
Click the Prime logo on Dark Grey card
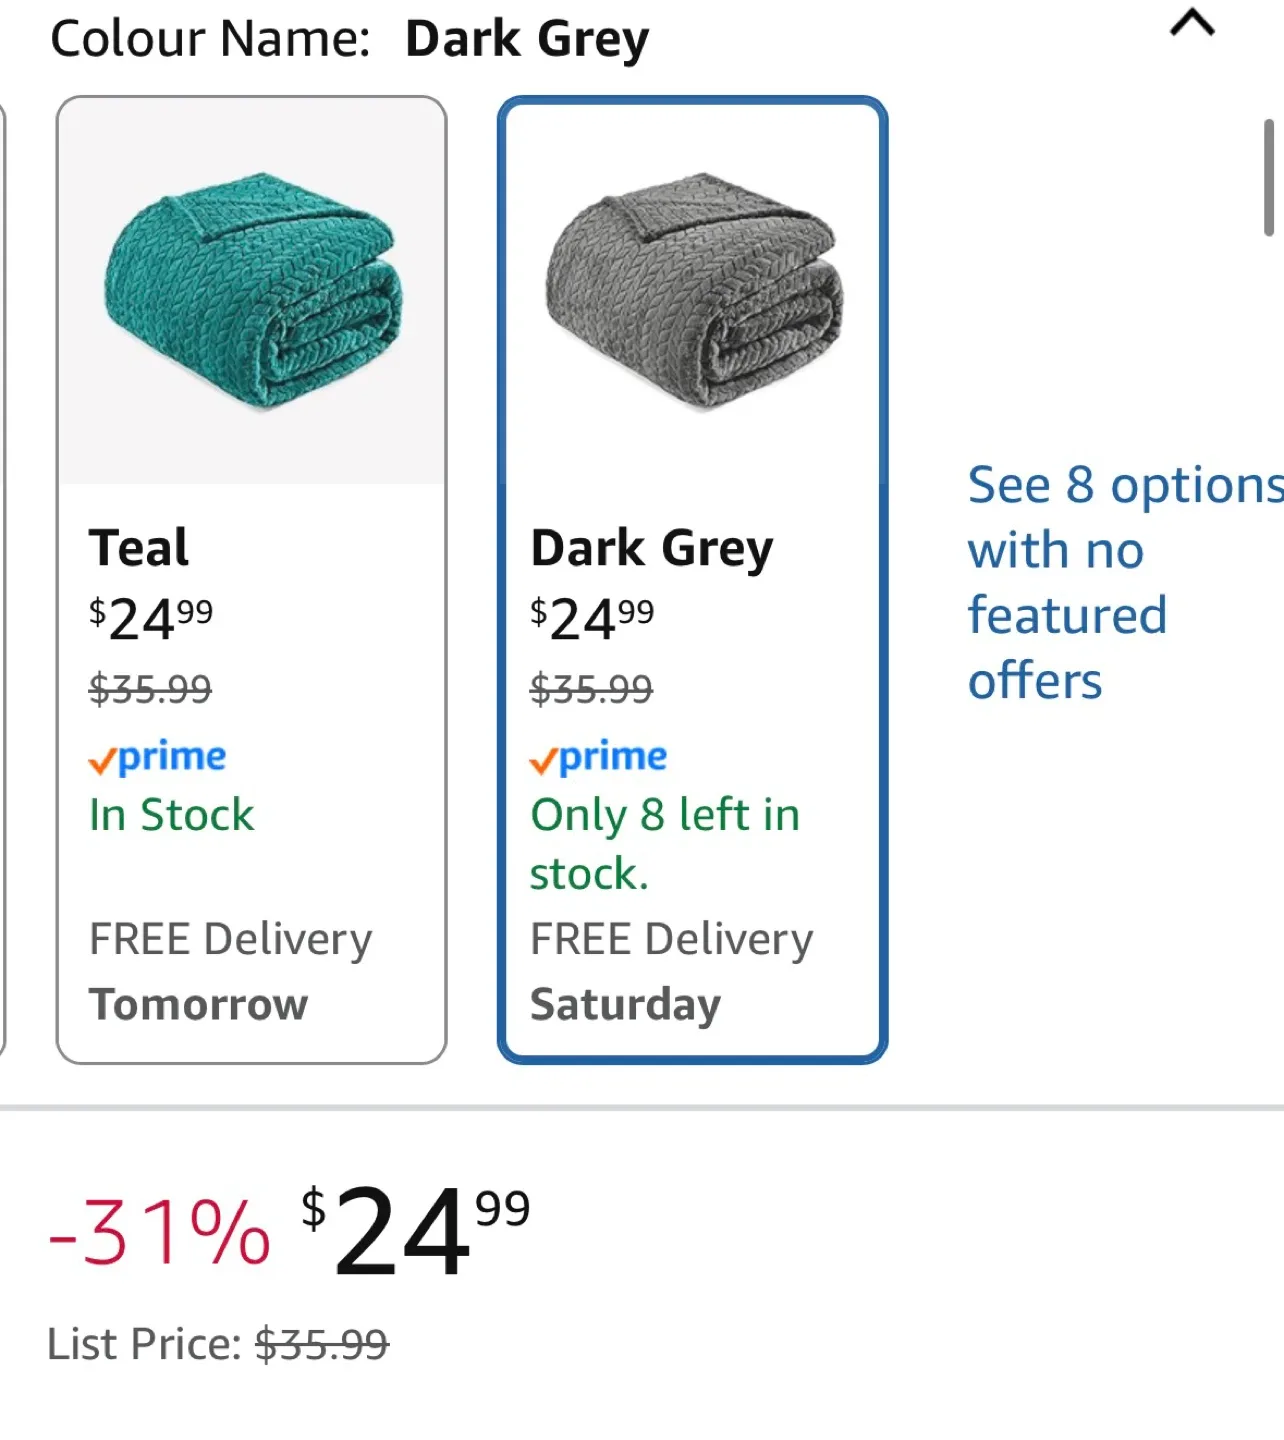599,758
